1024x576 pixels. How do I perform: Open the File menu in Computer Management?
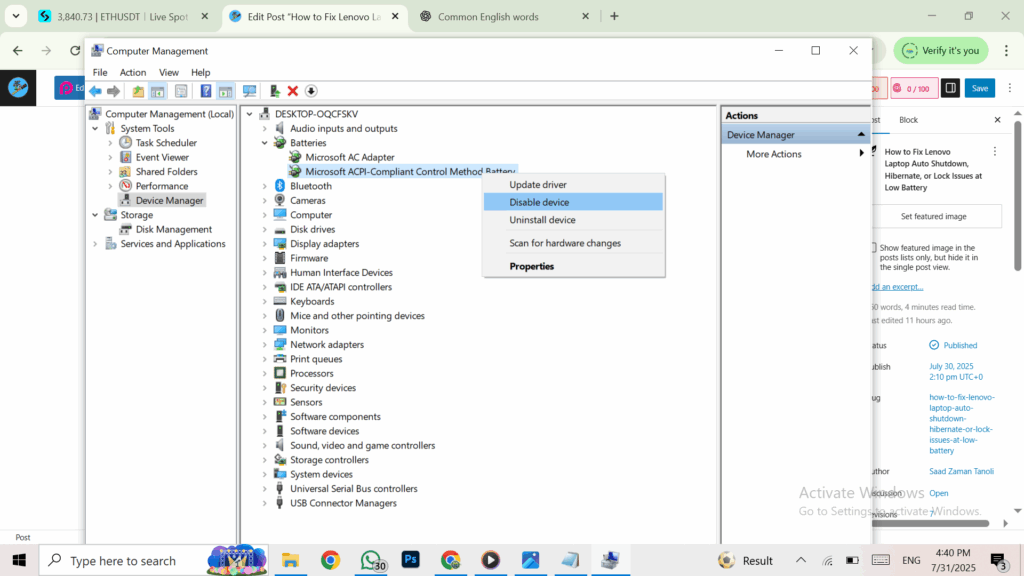pyautogui.click(x=100, y=72)
